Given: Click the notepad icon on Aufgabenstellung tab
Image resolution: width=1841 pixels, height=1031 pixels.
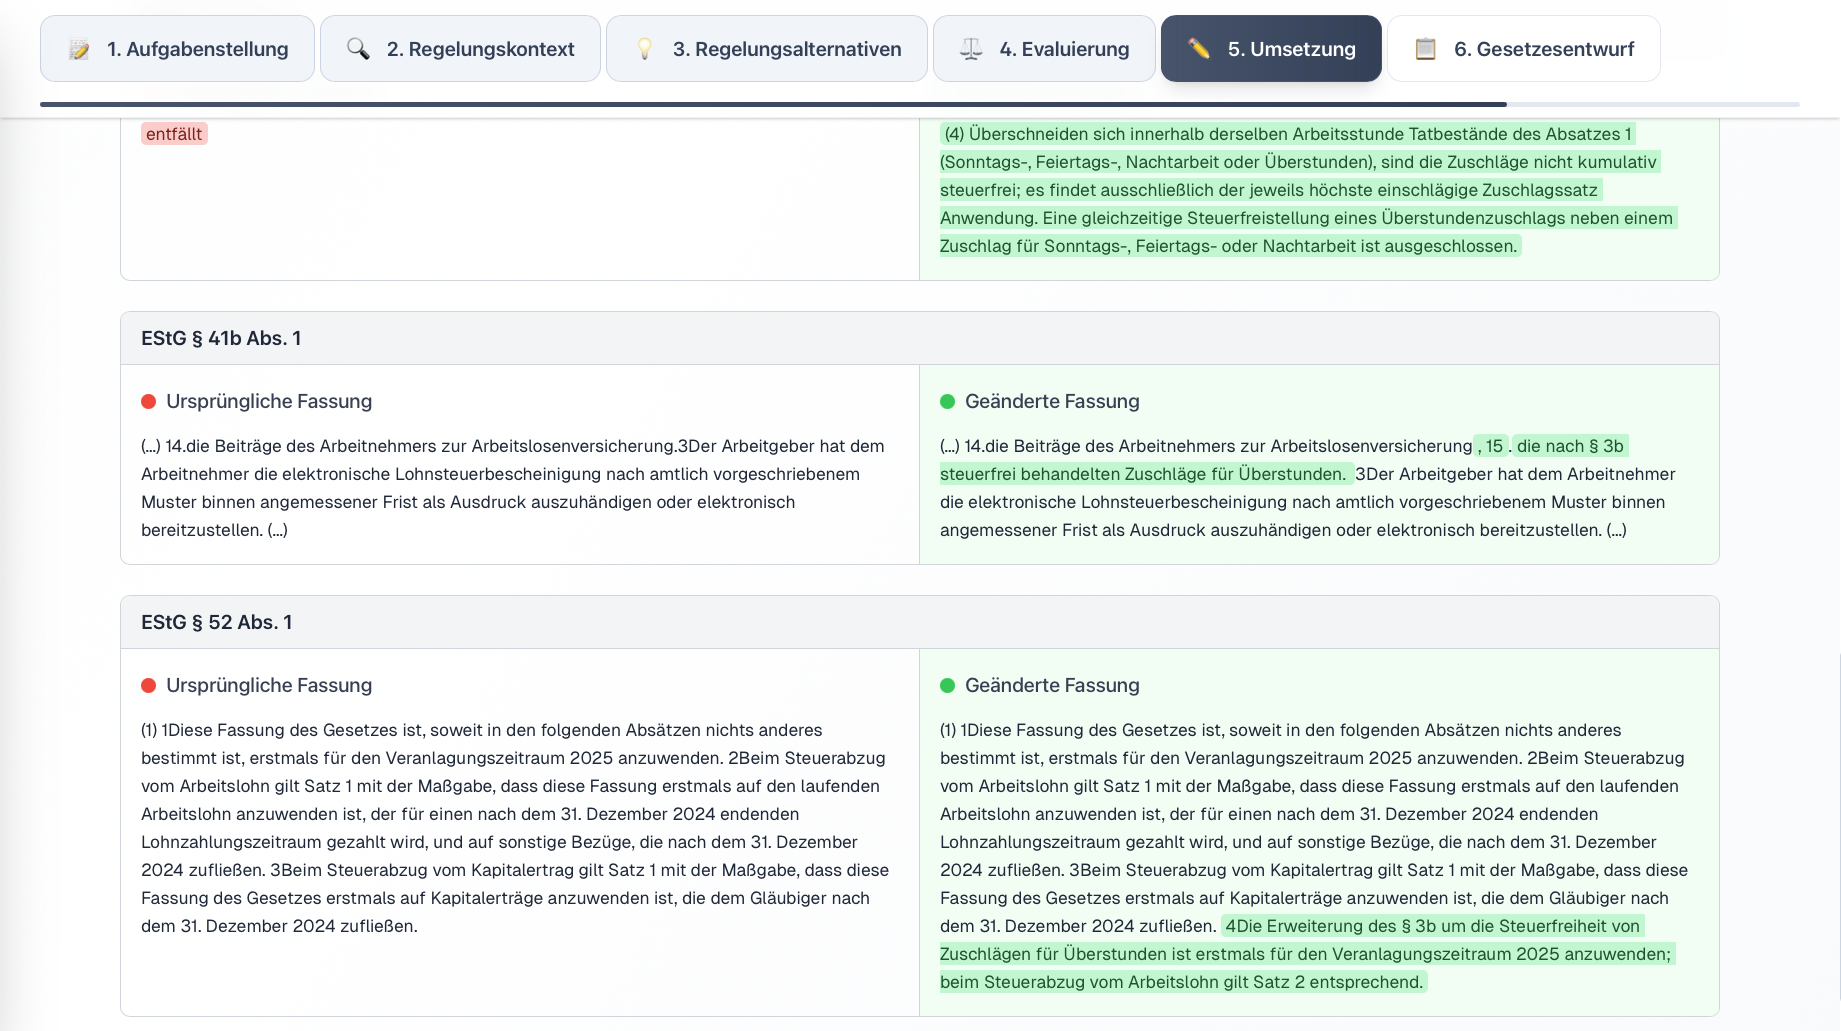Looking at the screenshot, I should [79, 49].
